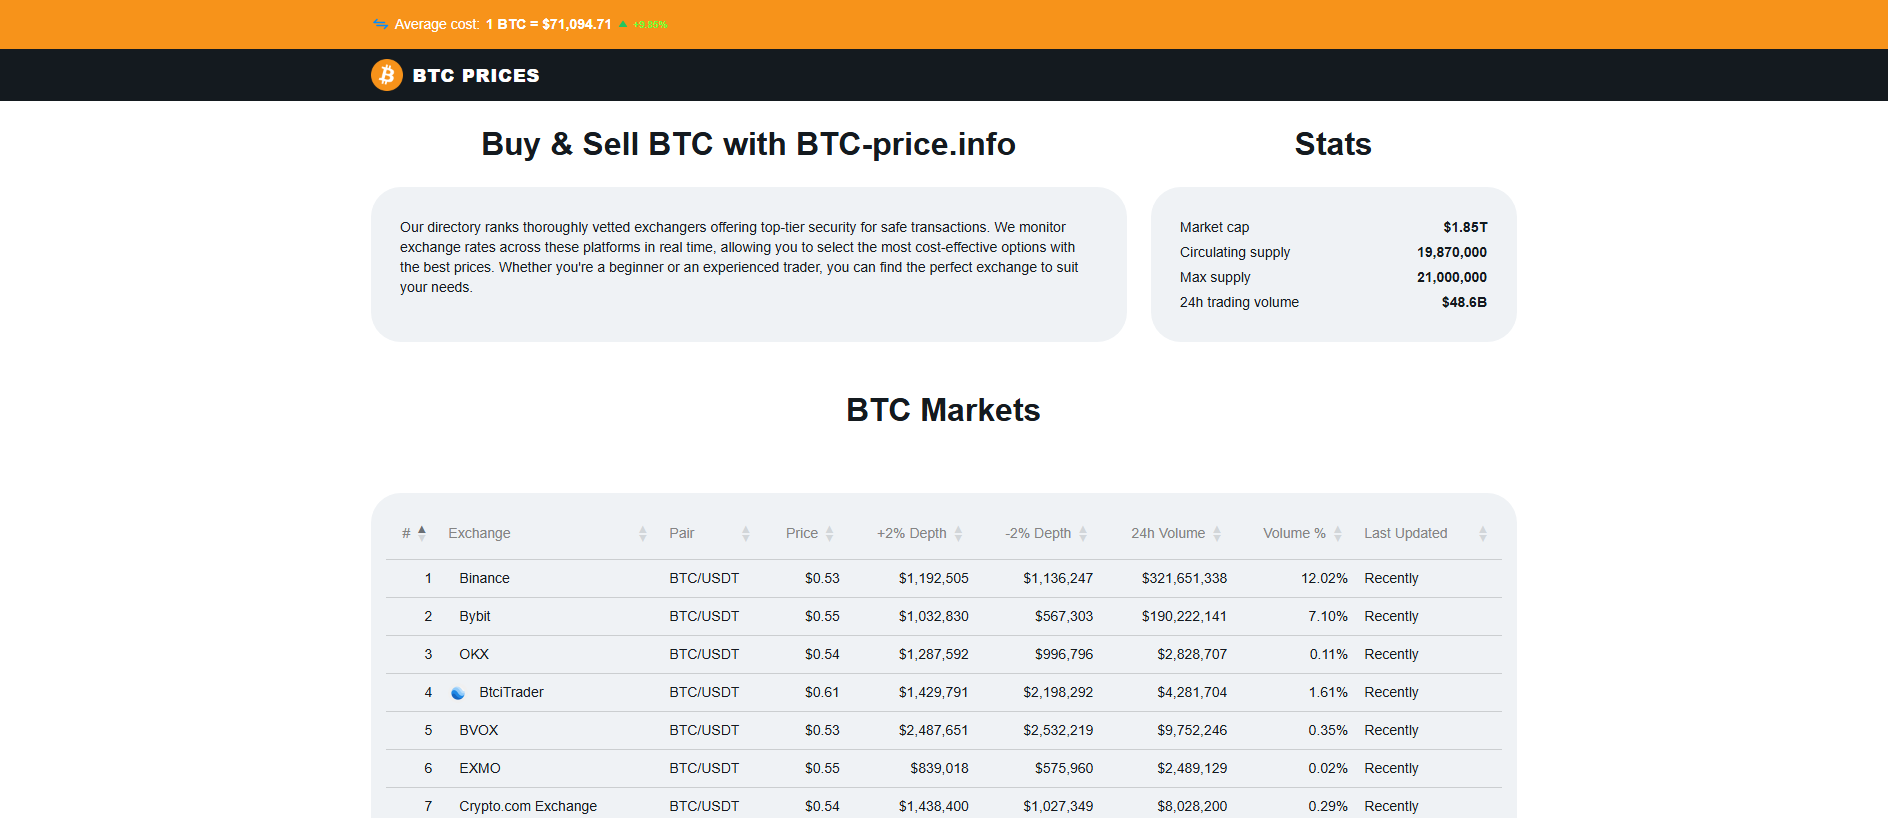Sort table by Exchange column
Screen dimensions: 1888x818
(643, 534)
